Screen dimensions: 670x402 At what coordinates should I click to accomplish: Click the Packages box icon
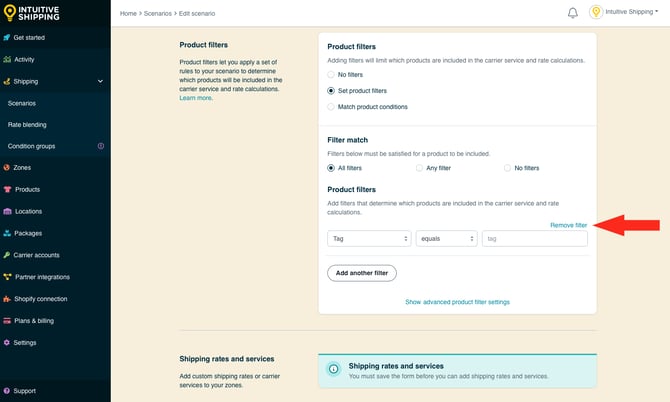pyautogui.click(x=8, y=233)
